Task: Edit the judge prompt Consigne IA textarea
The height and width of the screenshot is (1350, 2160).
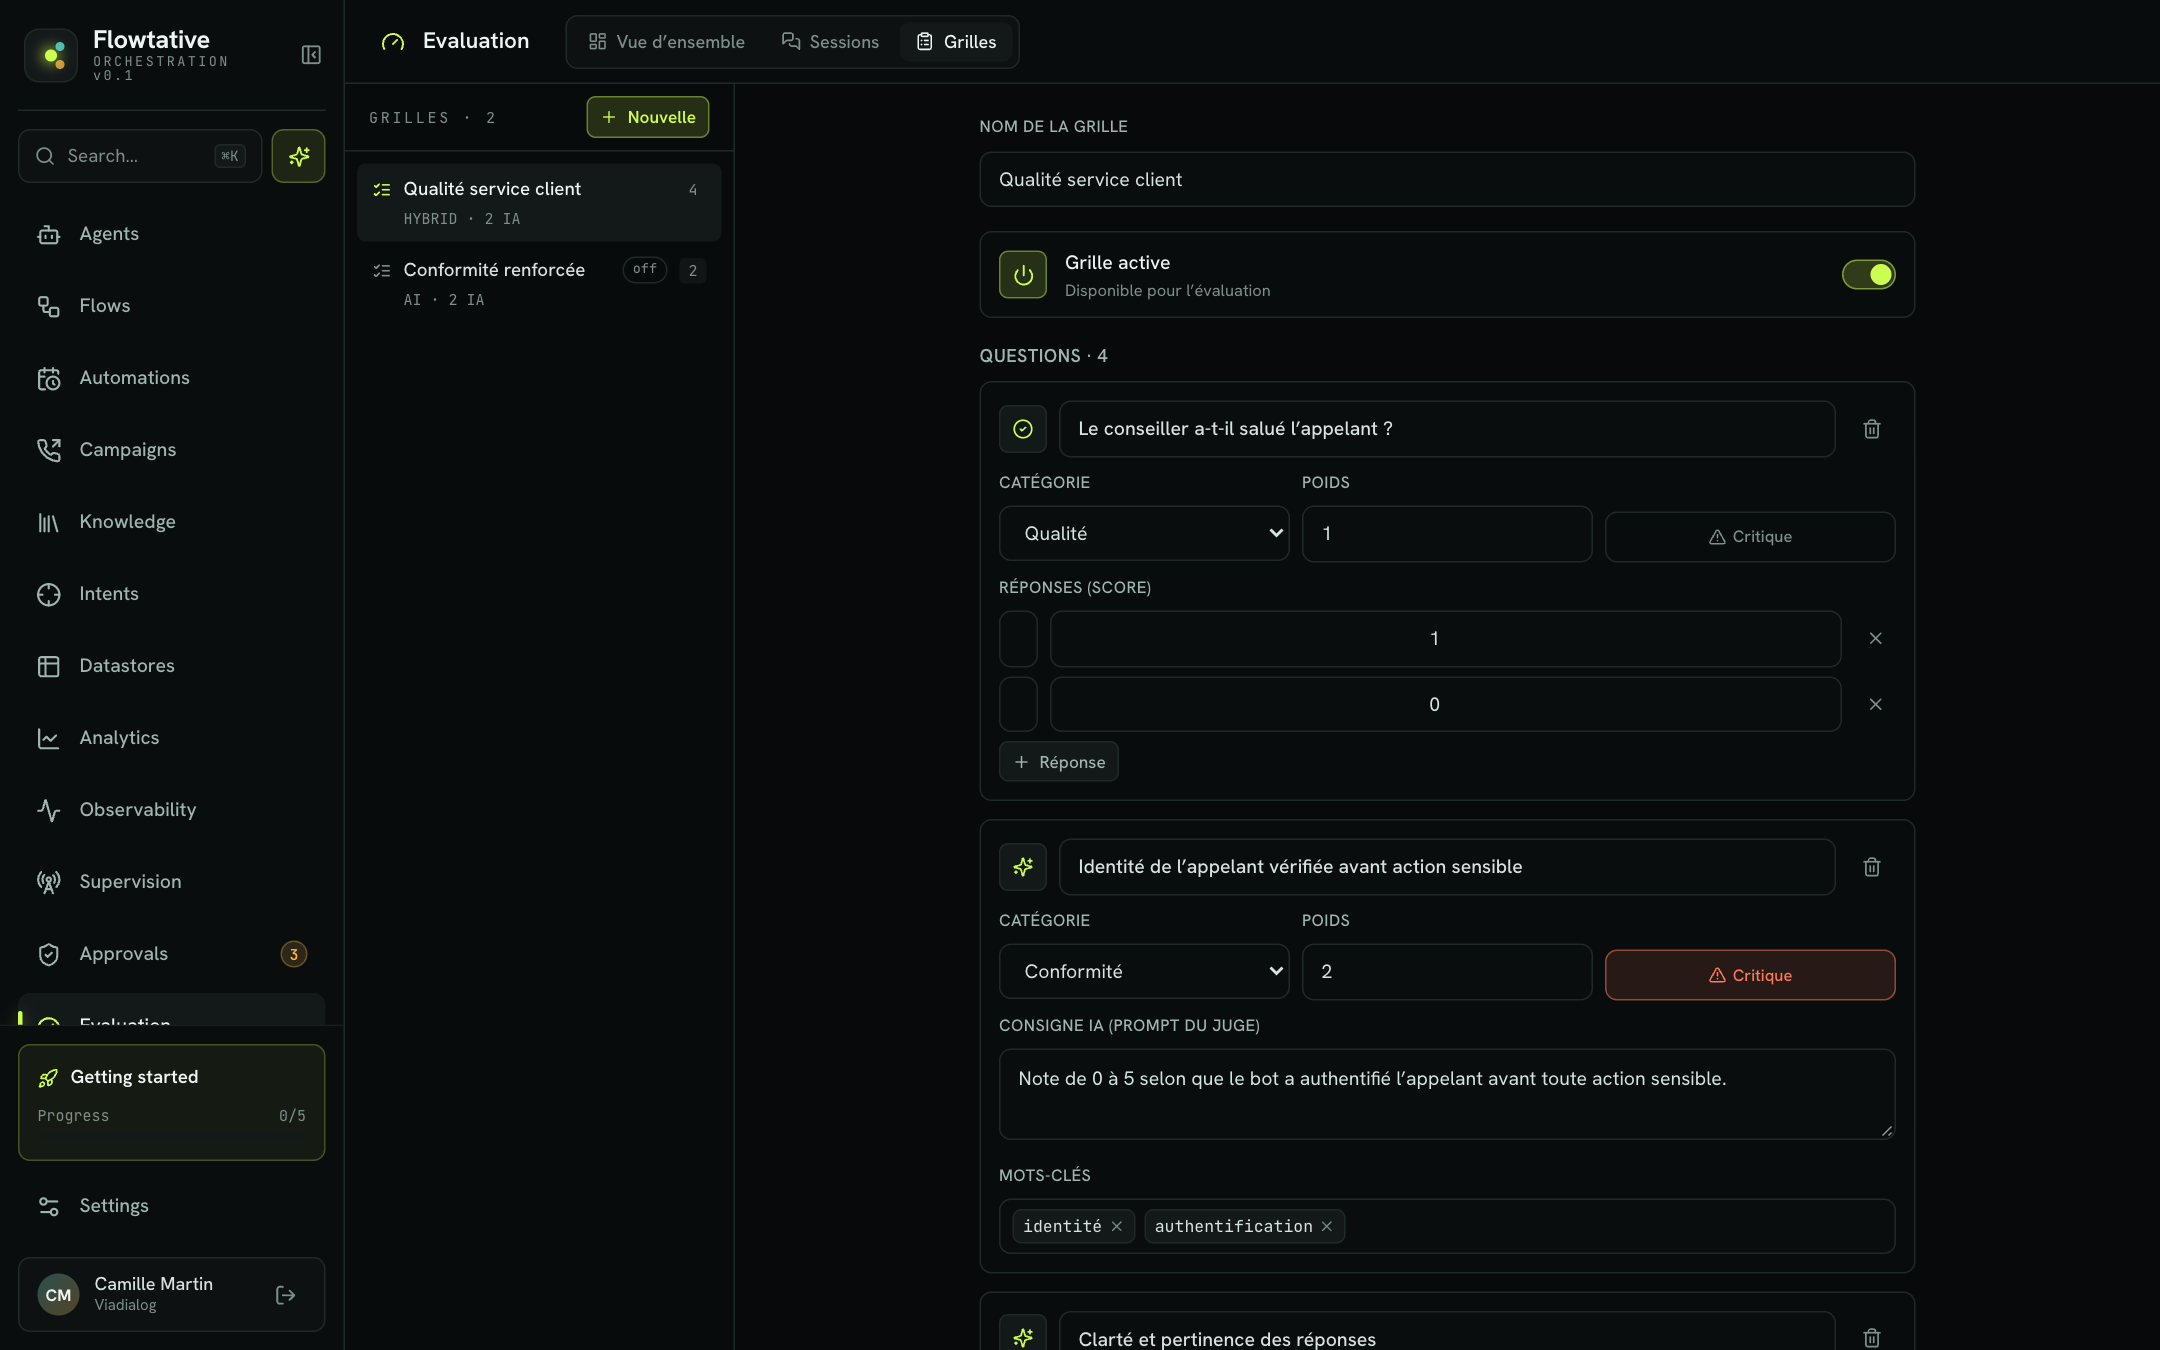Action: (1447, 1094)
